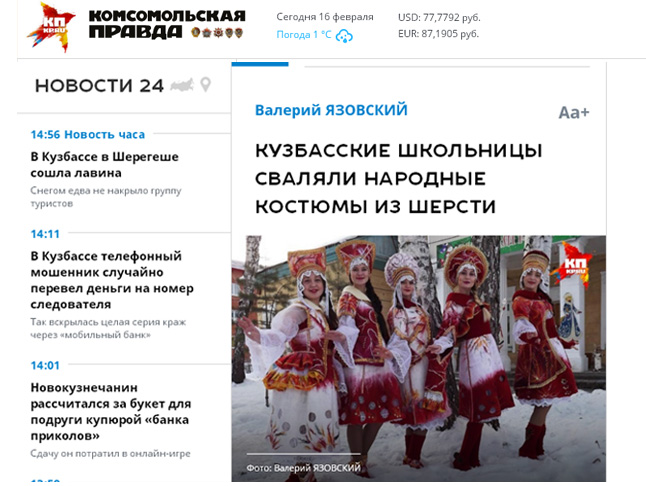Open the Погода 1 °C weather link
Viewport: 646px width, 486px height.
pos(304,35)
